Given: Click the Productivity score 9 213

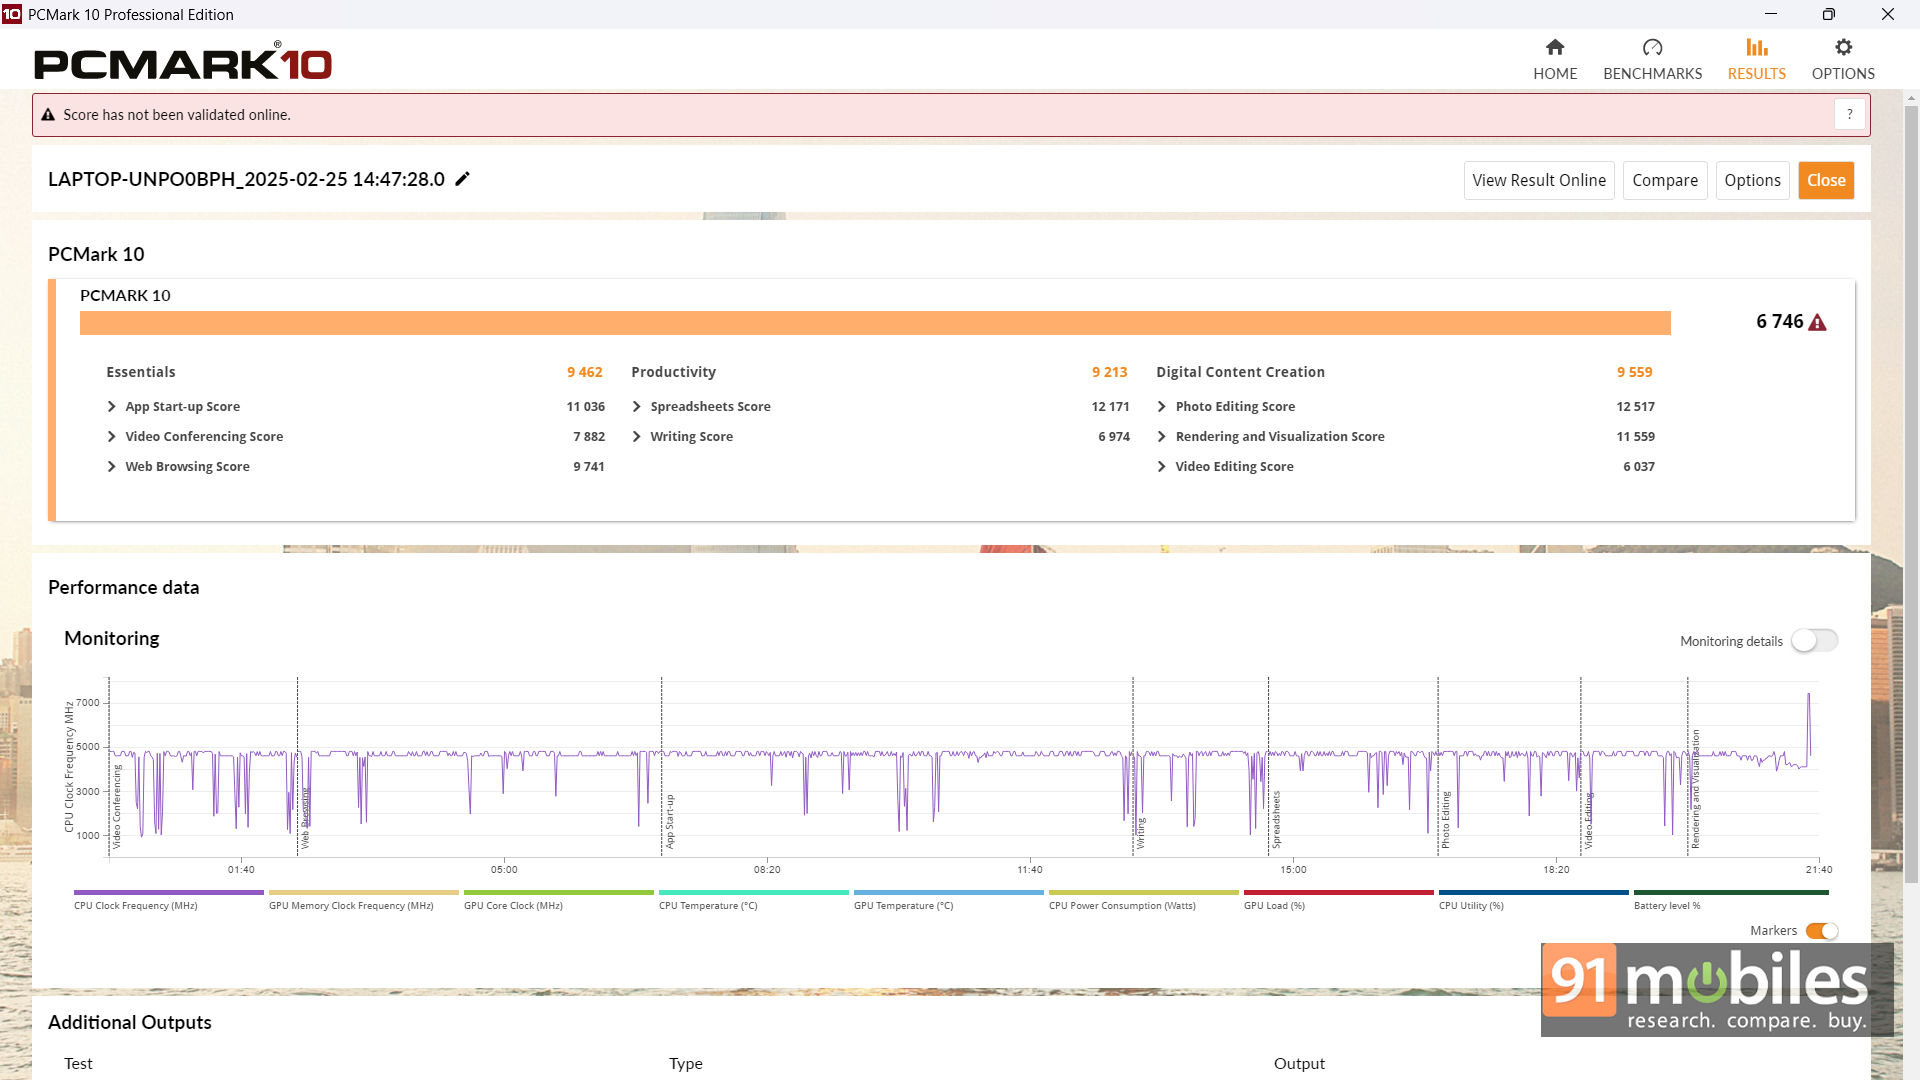Looking at the screenshot, I should (x=1109, y=372).
